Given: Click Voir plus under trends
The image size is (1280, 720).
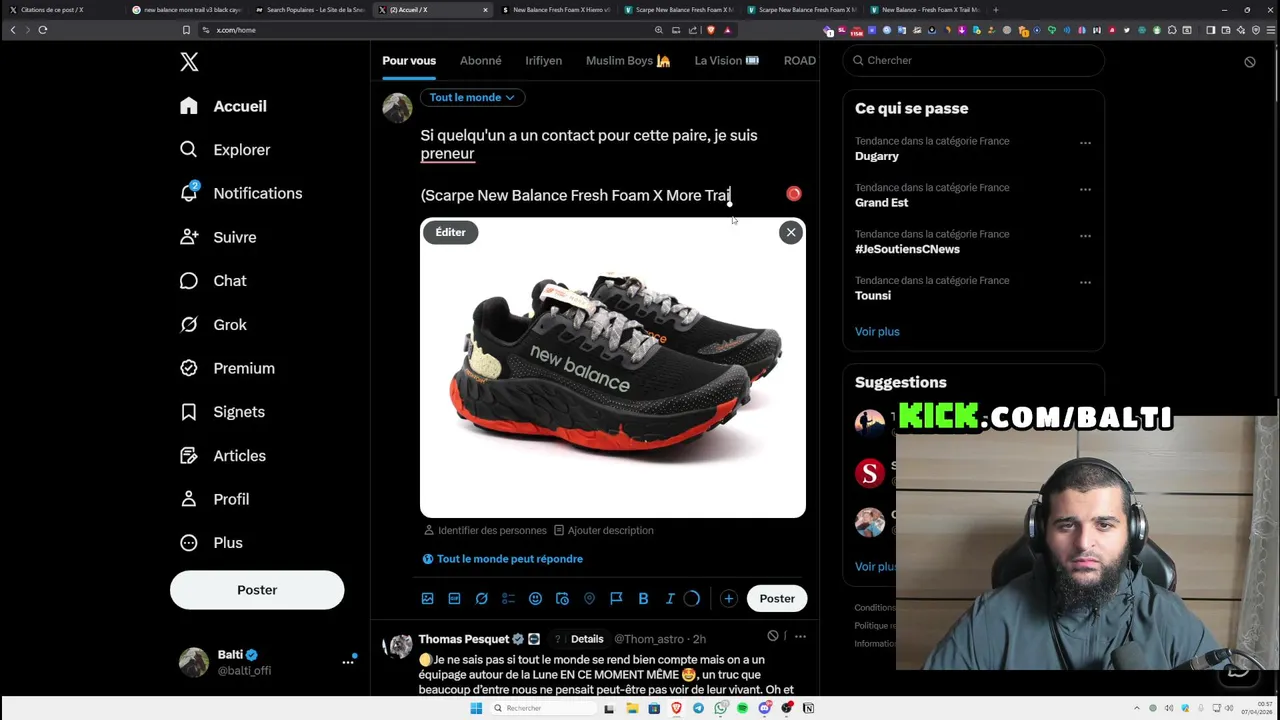Looking at the screenshot, I should (877, 331).
